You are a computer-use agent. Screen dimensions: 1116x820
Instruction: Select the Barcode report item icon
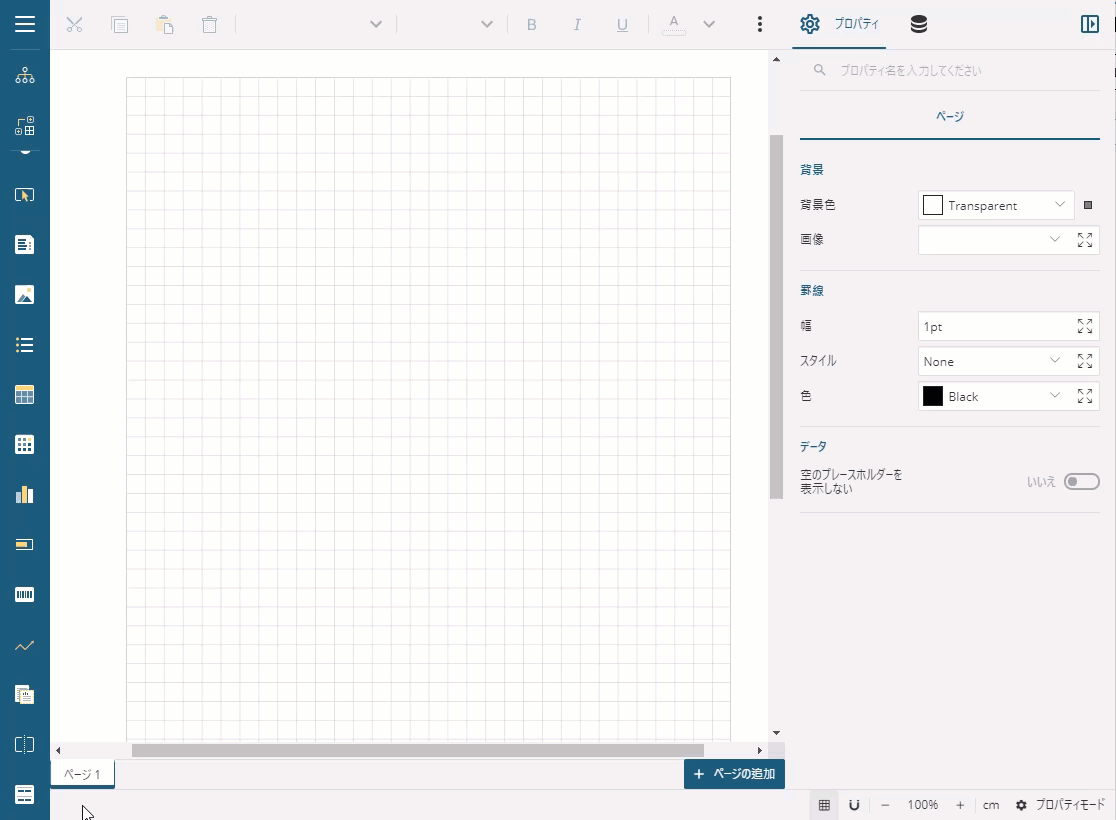[x=25, y=595]
